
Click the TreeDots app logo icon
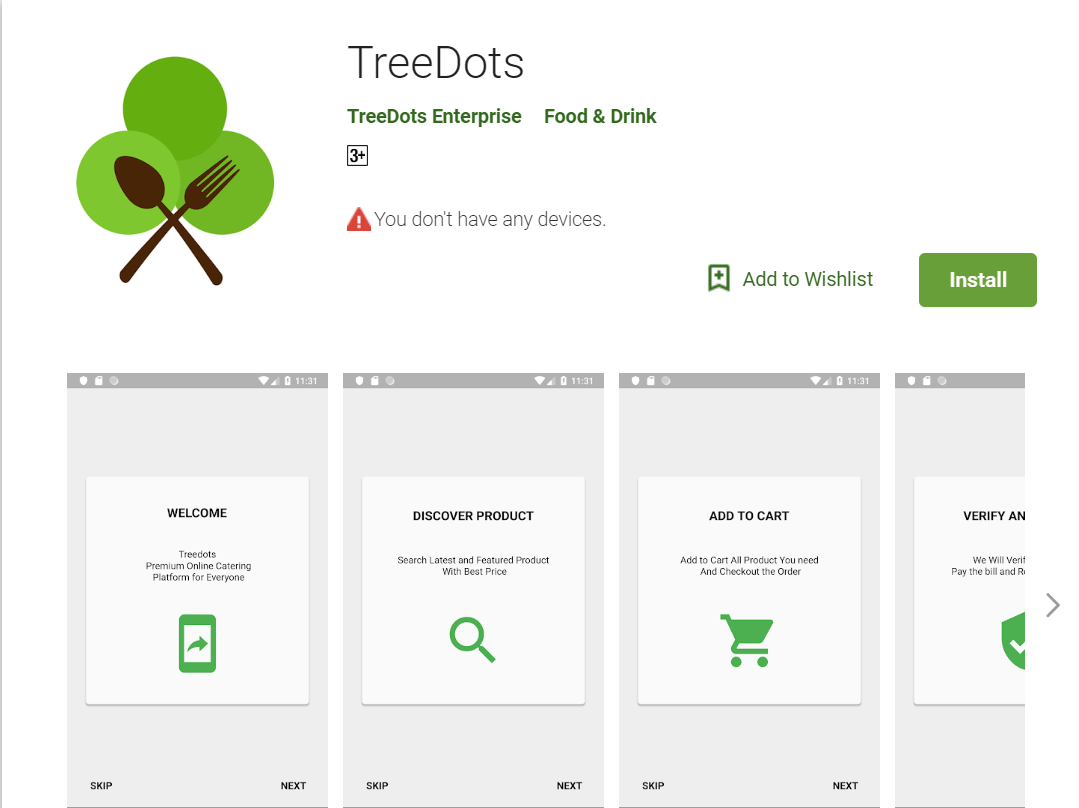175,171
